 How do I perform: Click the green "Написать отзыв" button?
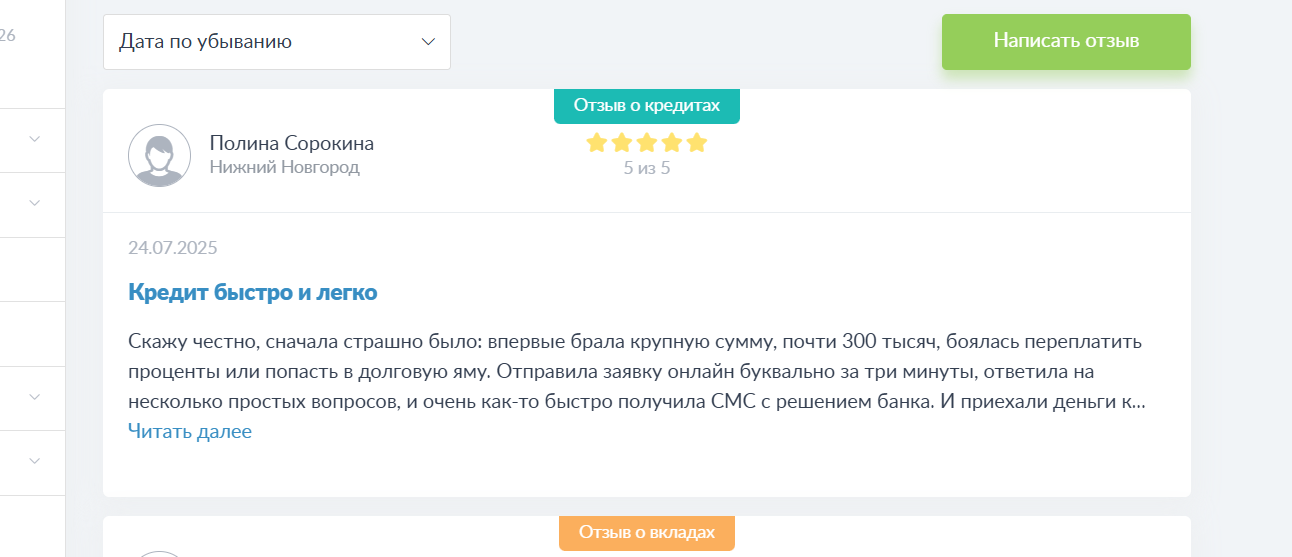(1066, 41)
